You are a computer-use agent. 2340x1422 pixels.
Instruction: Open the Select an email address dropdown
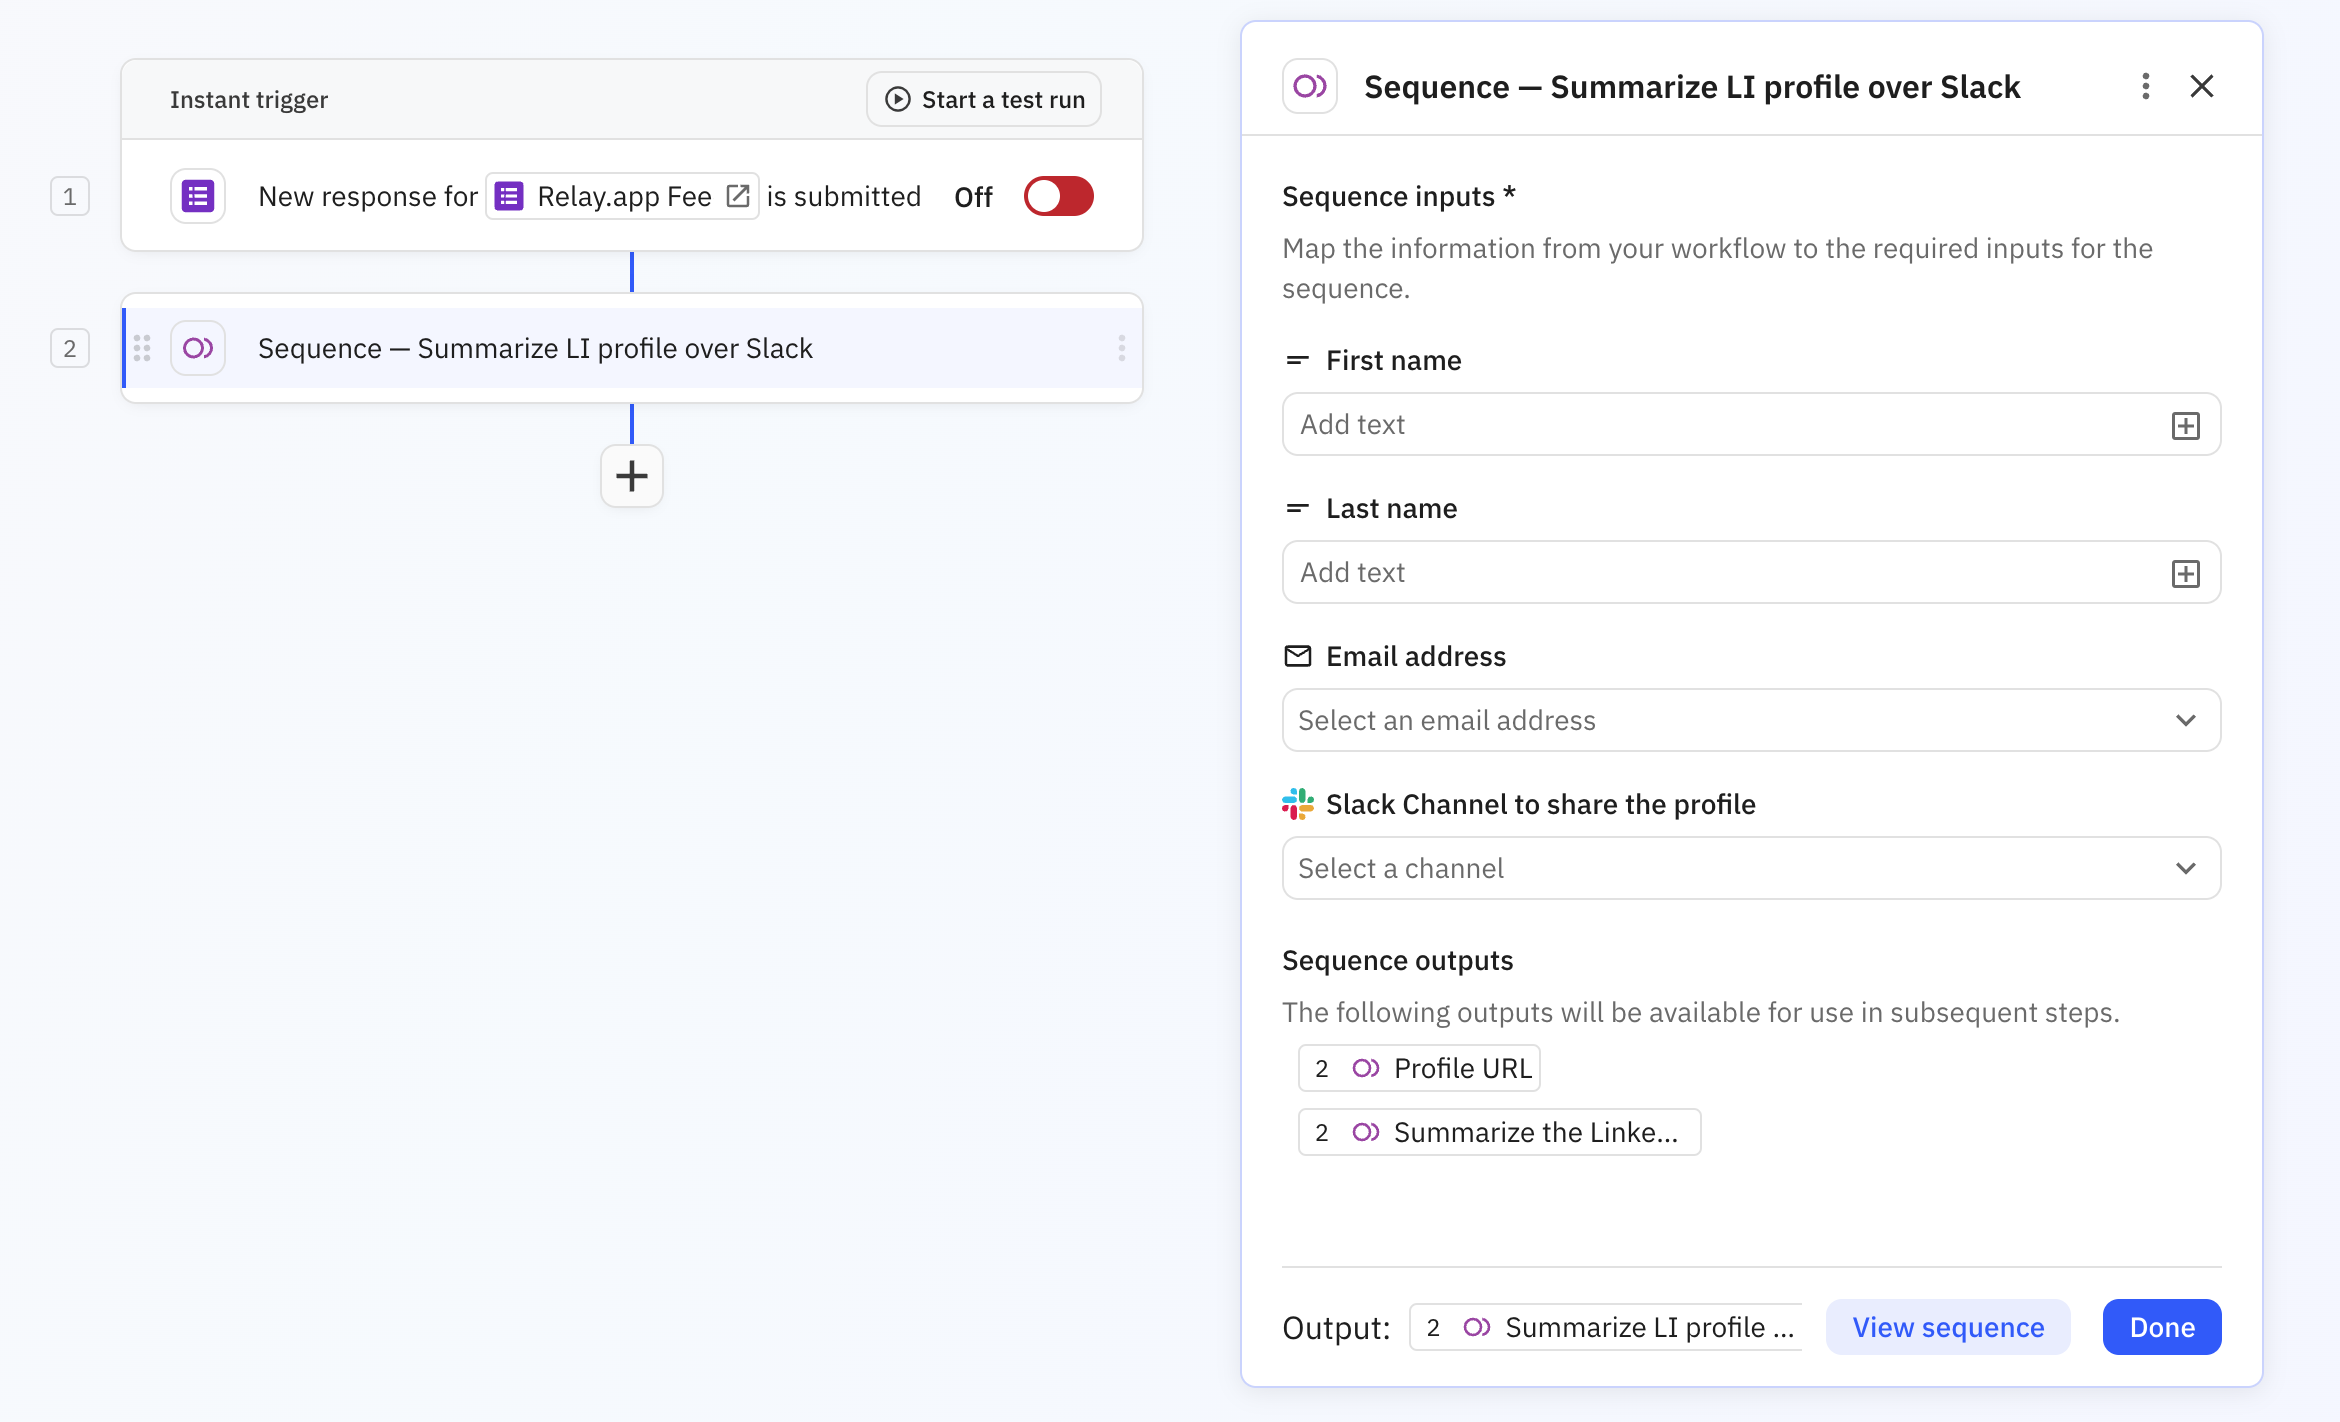(1750, 720)
